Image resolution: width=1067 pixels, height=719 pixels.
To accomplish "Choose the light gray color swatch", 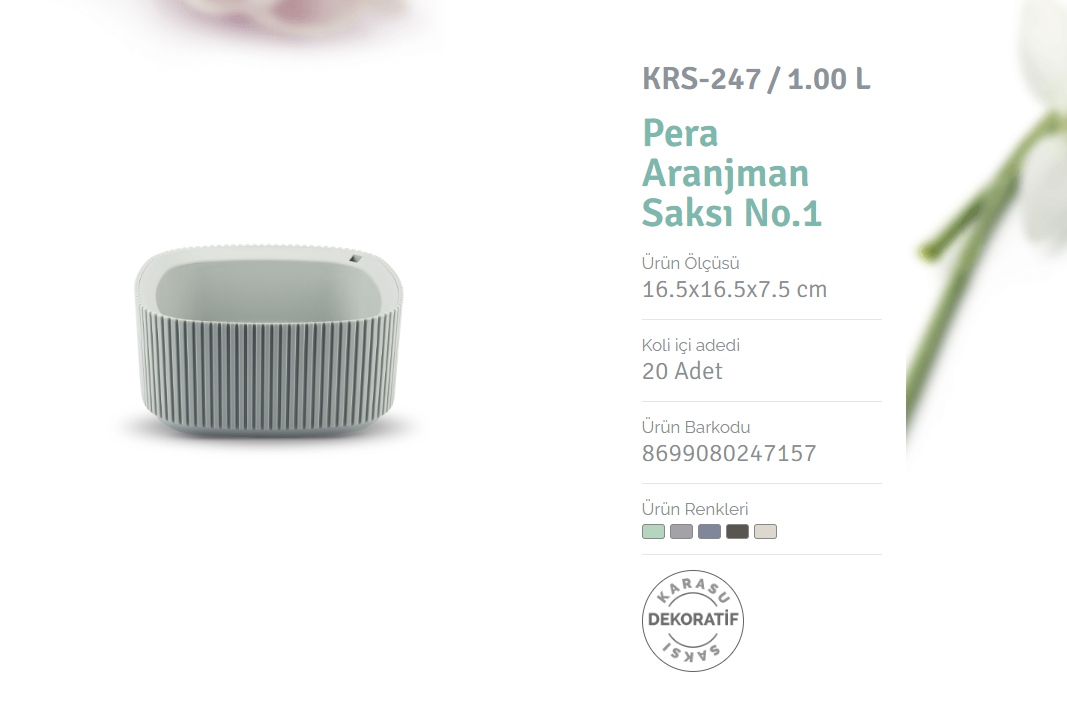I will tap(681, 531).
